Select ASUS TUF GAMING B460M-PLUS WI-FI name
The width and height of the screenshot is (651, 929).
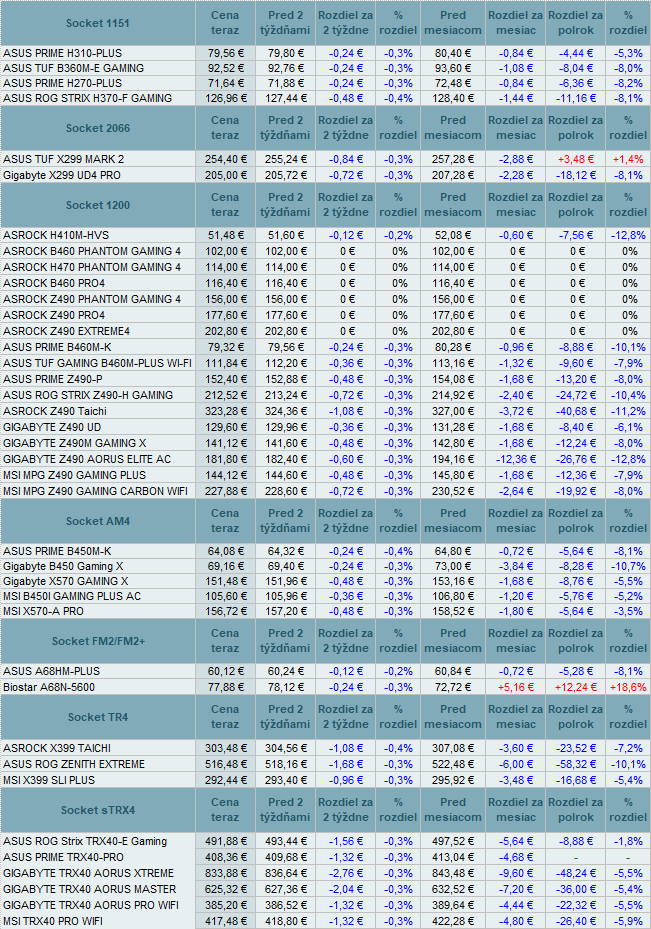pyautogui.click(x=97, y=363)
